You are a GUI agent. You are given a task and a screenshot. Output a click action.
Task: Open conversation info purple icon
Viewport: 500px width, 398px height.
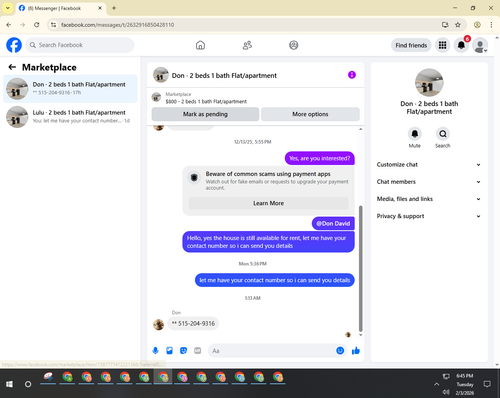pyautogui.click(x=352, y=75)
